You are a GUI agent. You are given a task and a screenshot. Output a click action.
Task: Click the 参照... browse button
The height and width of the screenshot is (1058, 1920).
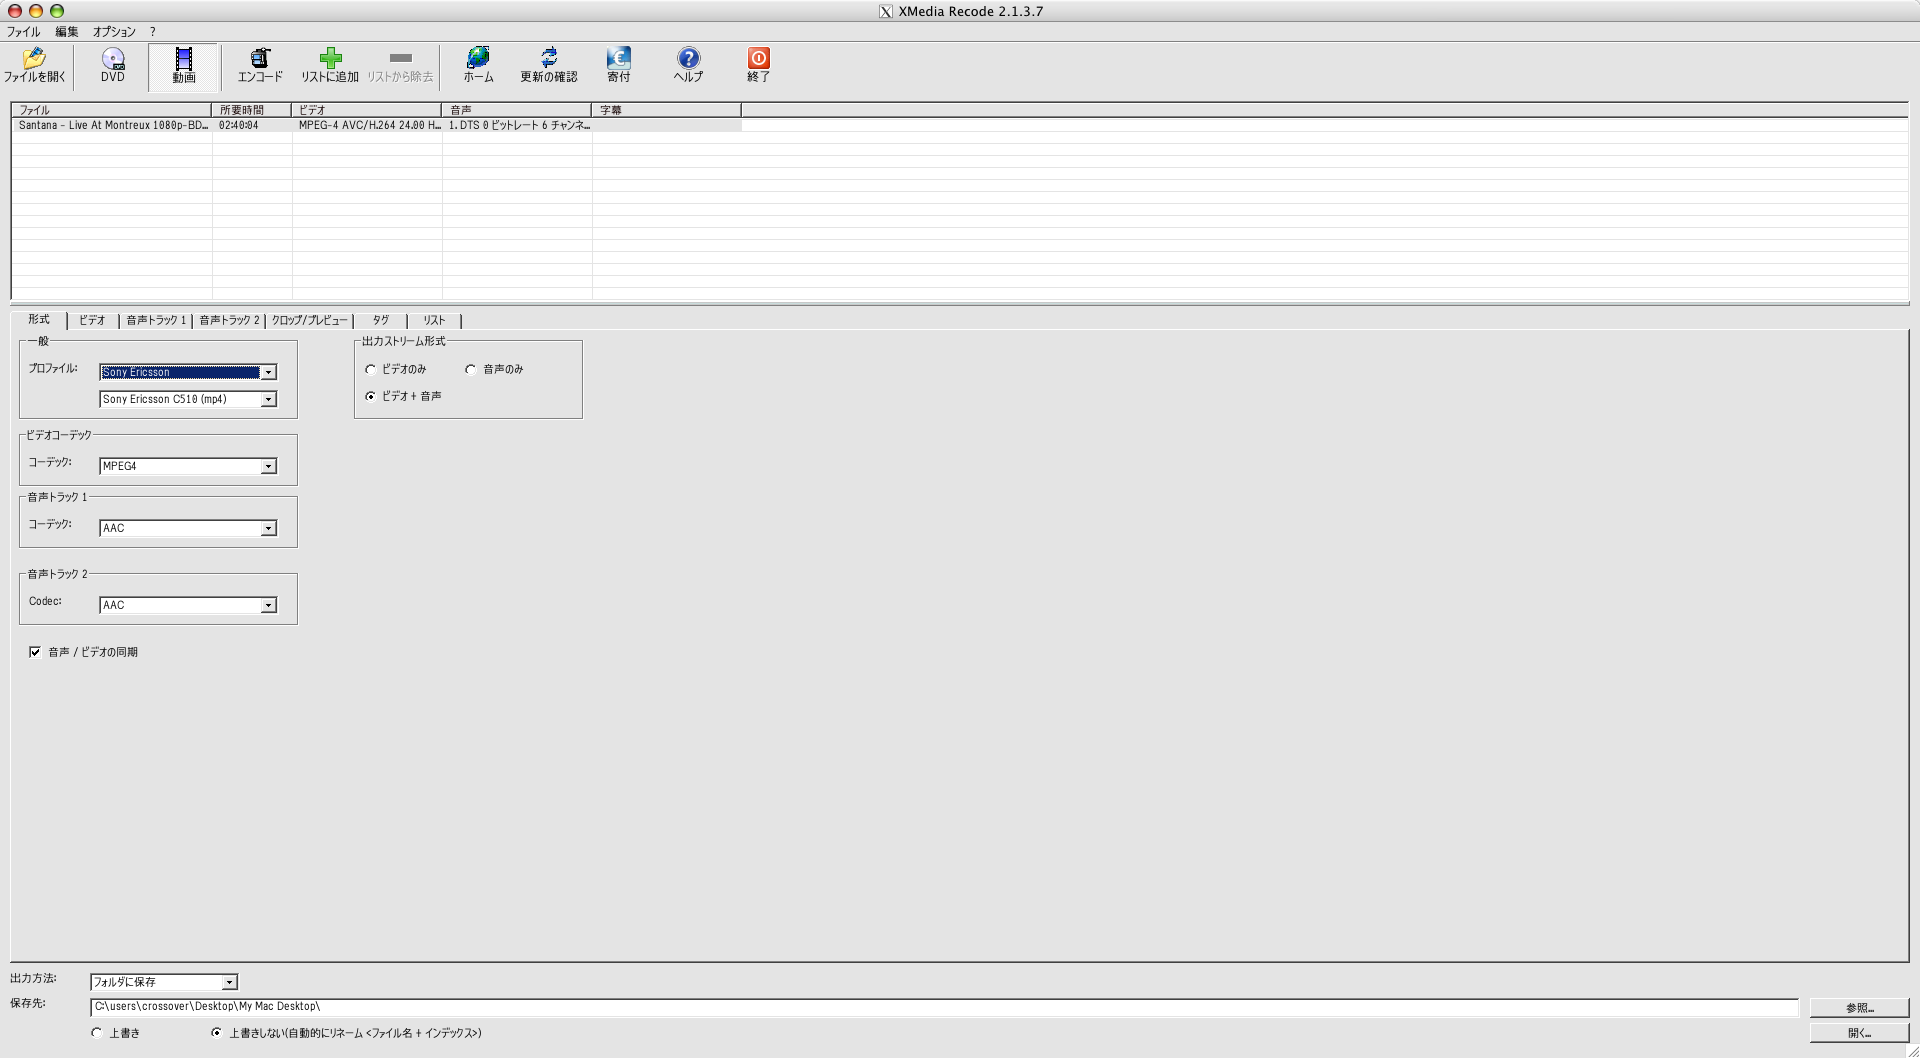[1859, 1008]
